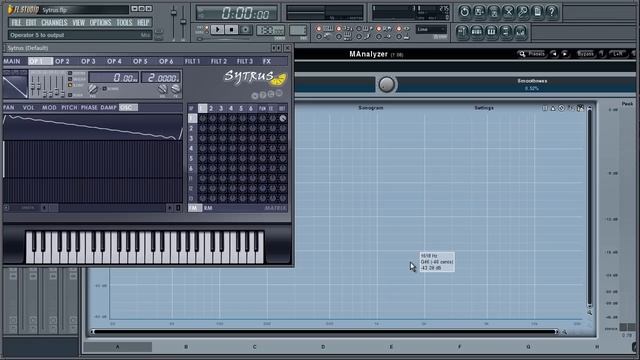Select RM matrix mode button
Viewport: 640px width, 360px height.
click(208, 208)
